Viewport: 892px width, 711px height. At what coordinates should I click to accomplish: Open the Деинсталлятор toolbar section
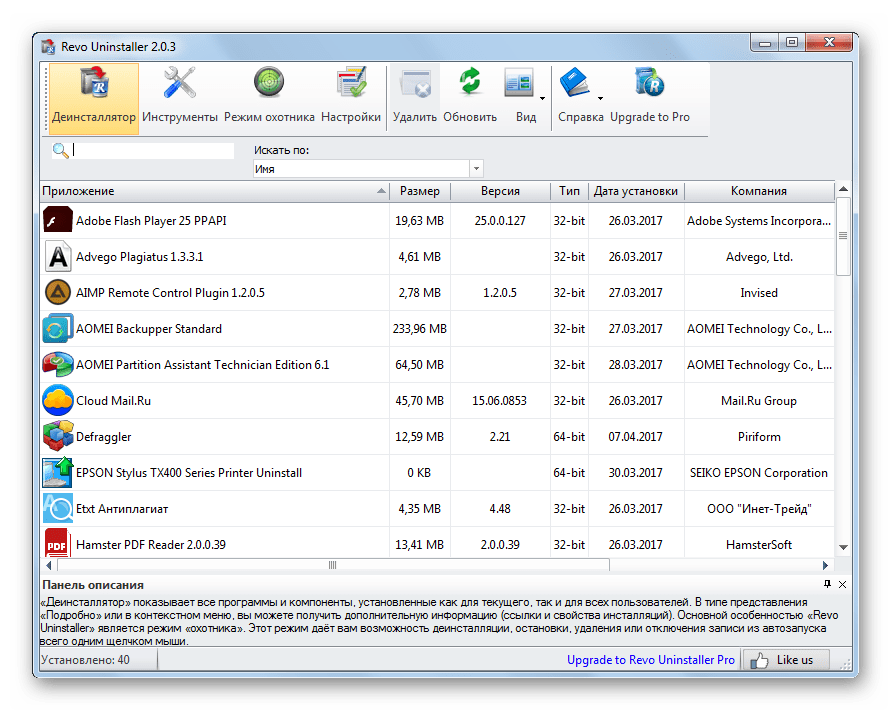tap(94, 98)
